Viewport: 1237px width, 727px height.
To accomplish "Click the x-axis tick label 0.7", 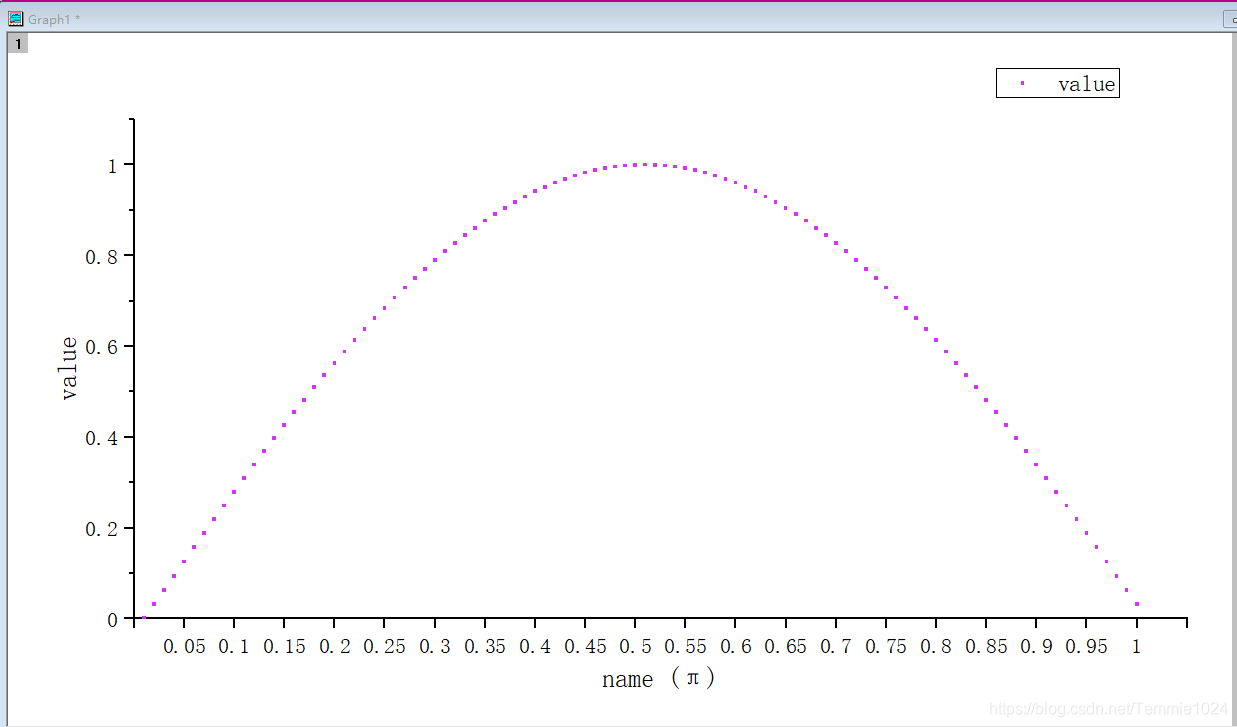I will pos(835,646).
